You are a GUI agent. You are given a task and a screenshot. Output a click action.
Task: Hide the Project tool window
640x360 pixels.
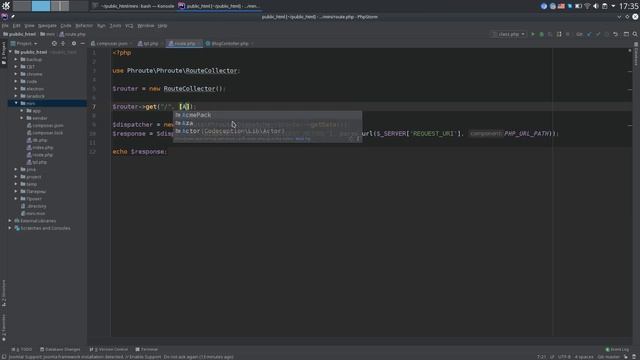[x=82, y=43]
